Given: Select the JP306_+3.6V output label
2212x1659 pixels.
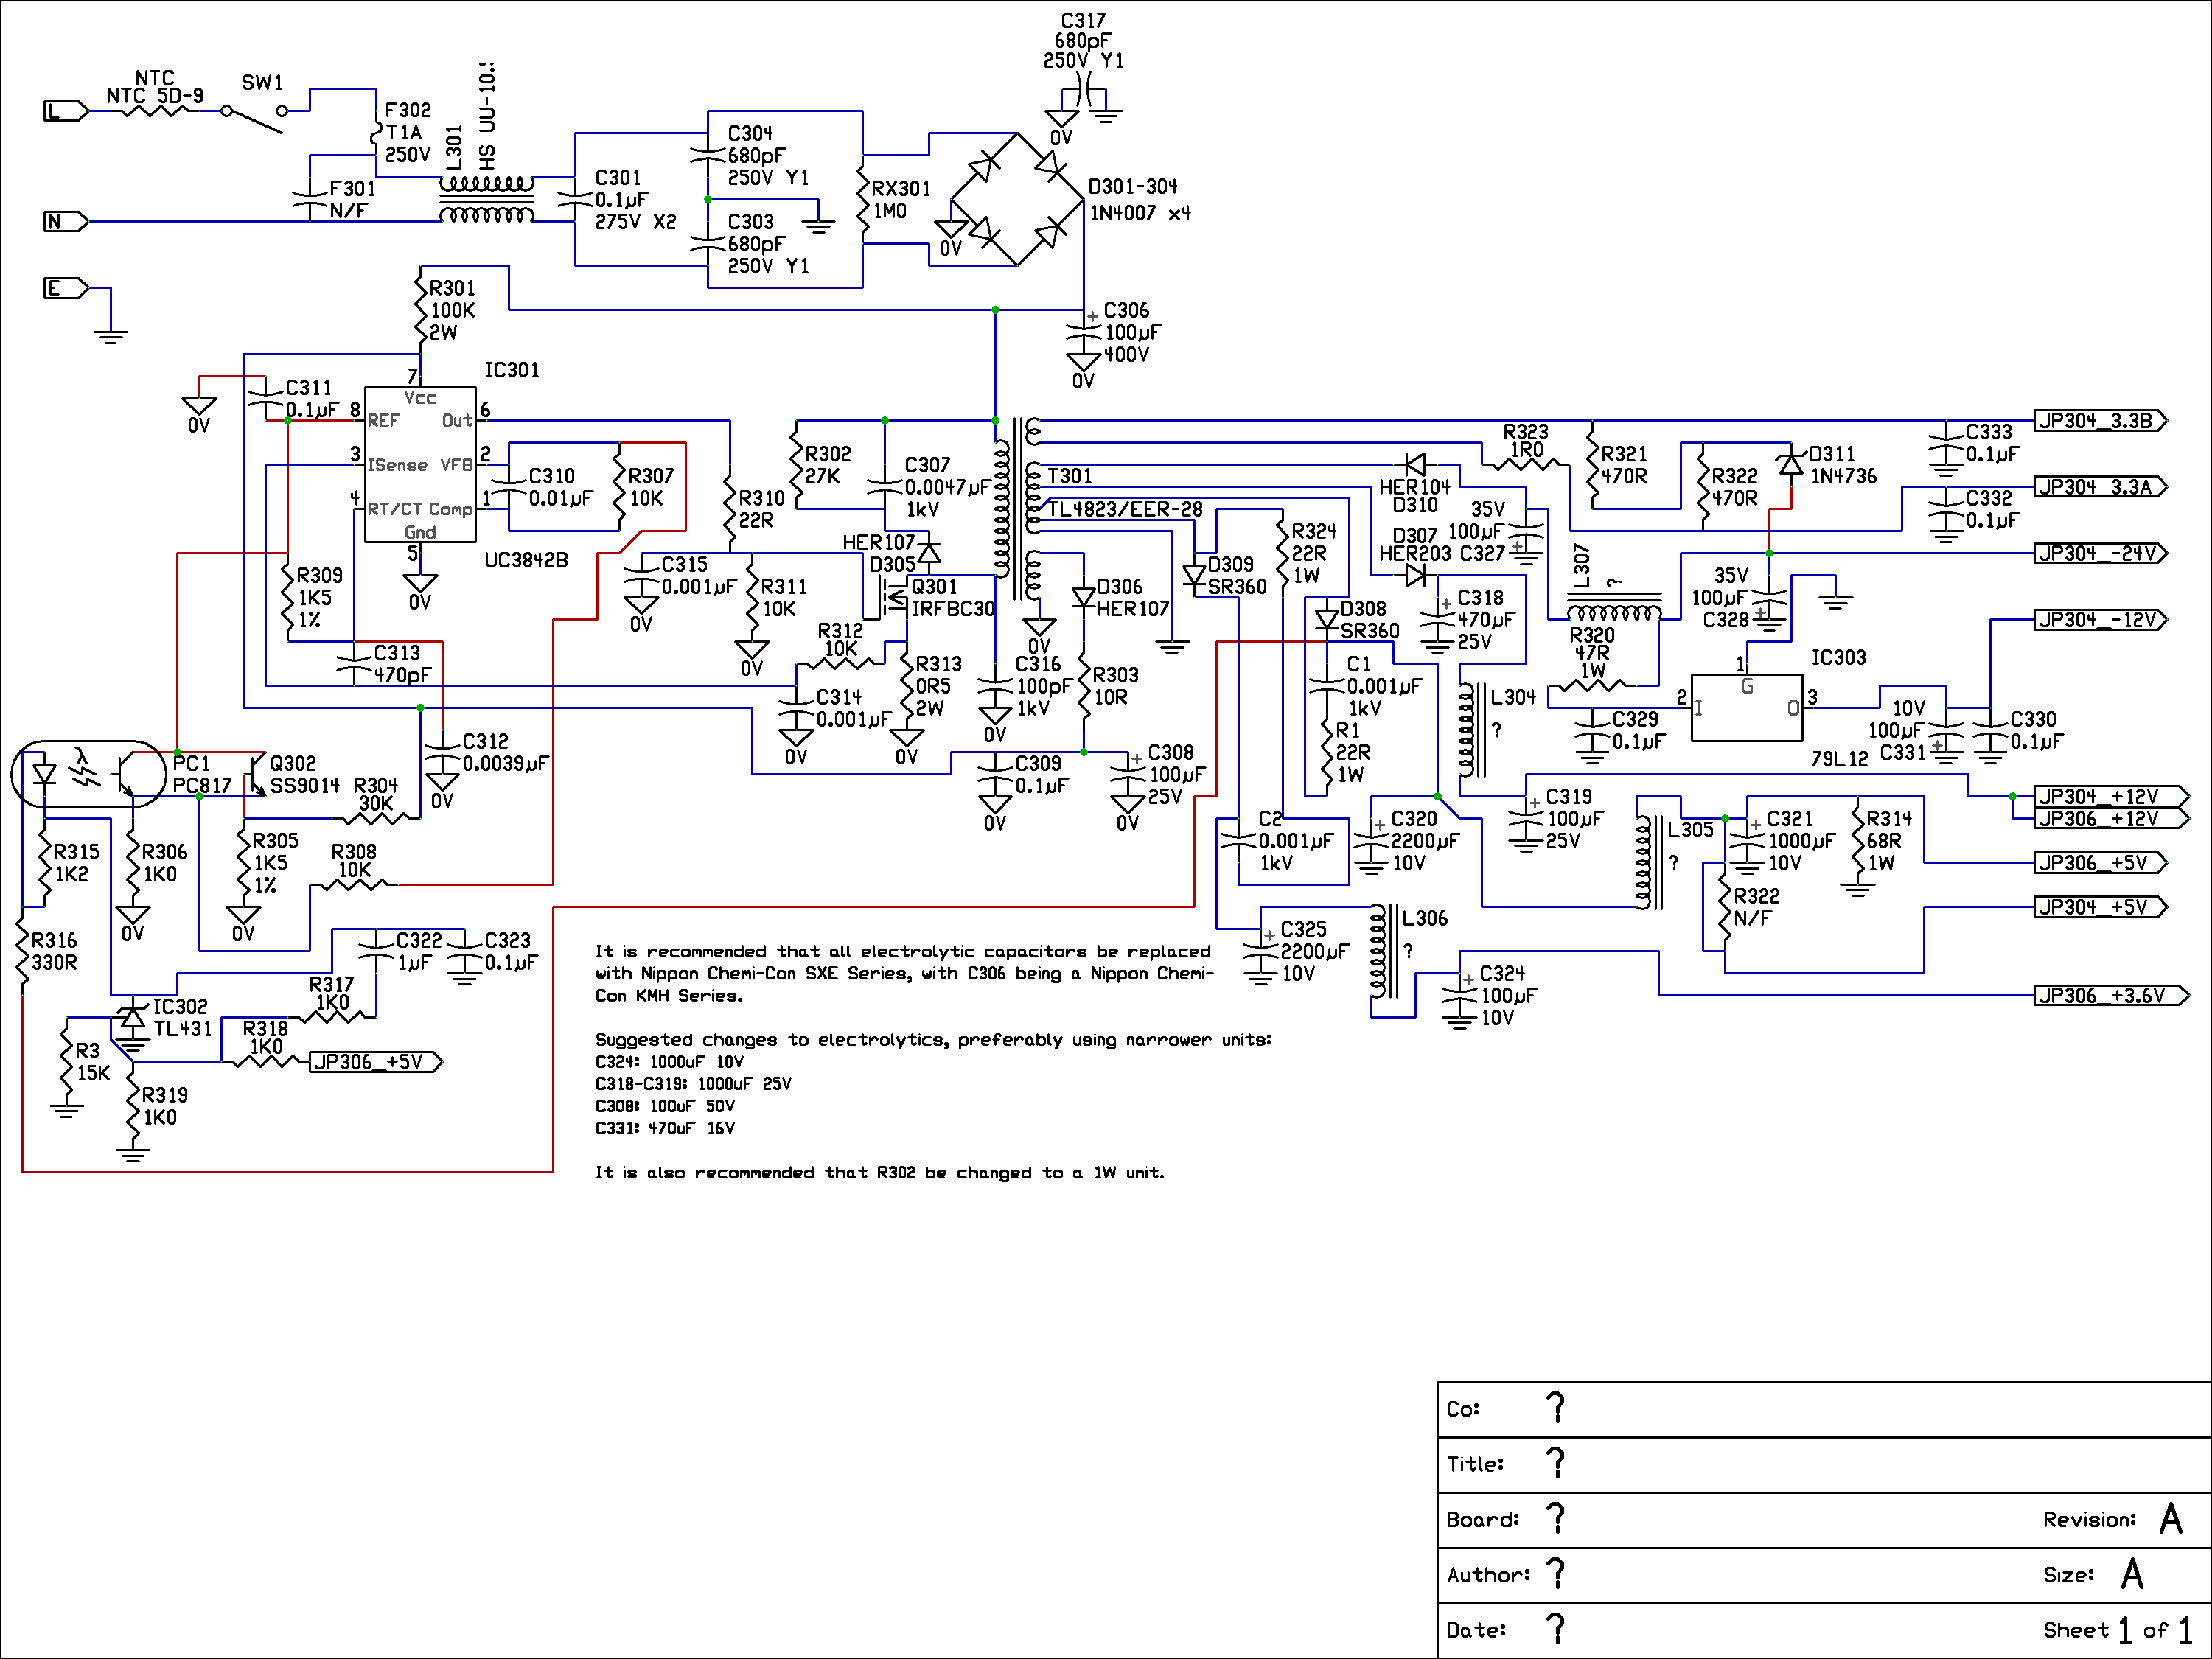Looking at the screenshot, I should [x=2111, y=996].
